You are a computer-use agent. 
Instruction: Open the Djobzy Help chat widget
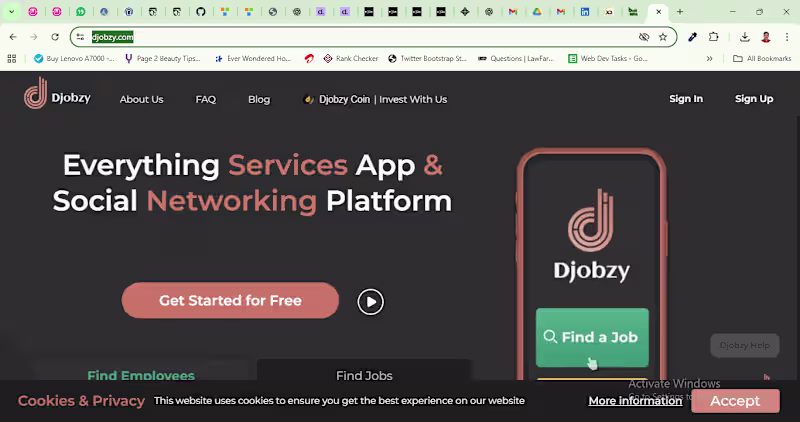(744, 345)
